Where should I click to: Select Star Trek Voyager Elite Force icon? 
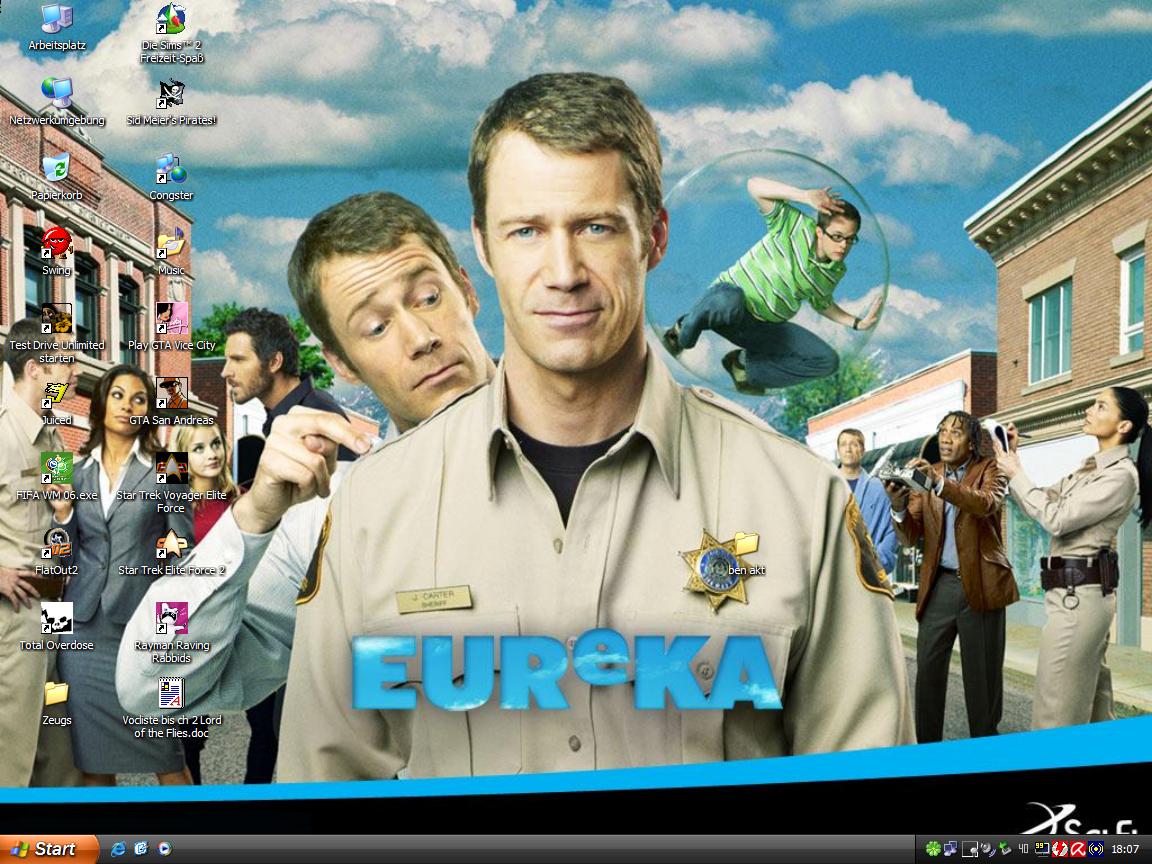(x=171, y=469)
